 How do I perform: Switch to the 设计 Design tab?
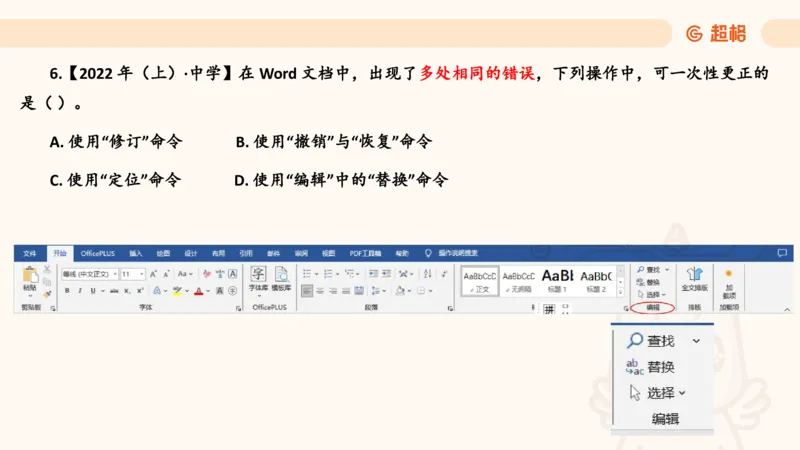(191, 253)
